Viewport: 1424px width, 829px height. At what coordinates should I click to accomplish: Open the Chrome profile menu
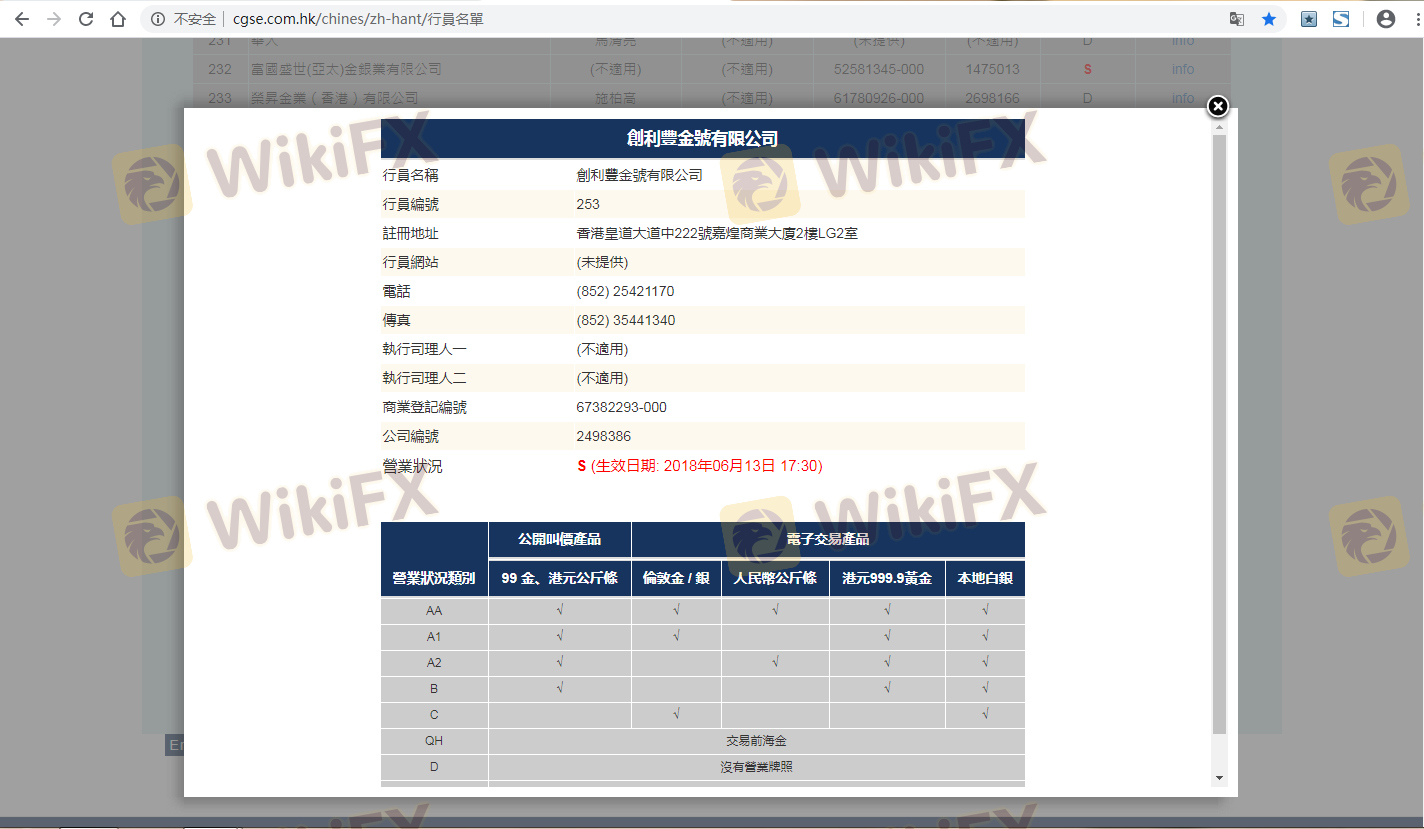pyautogui.click(x=1386, y=19)
